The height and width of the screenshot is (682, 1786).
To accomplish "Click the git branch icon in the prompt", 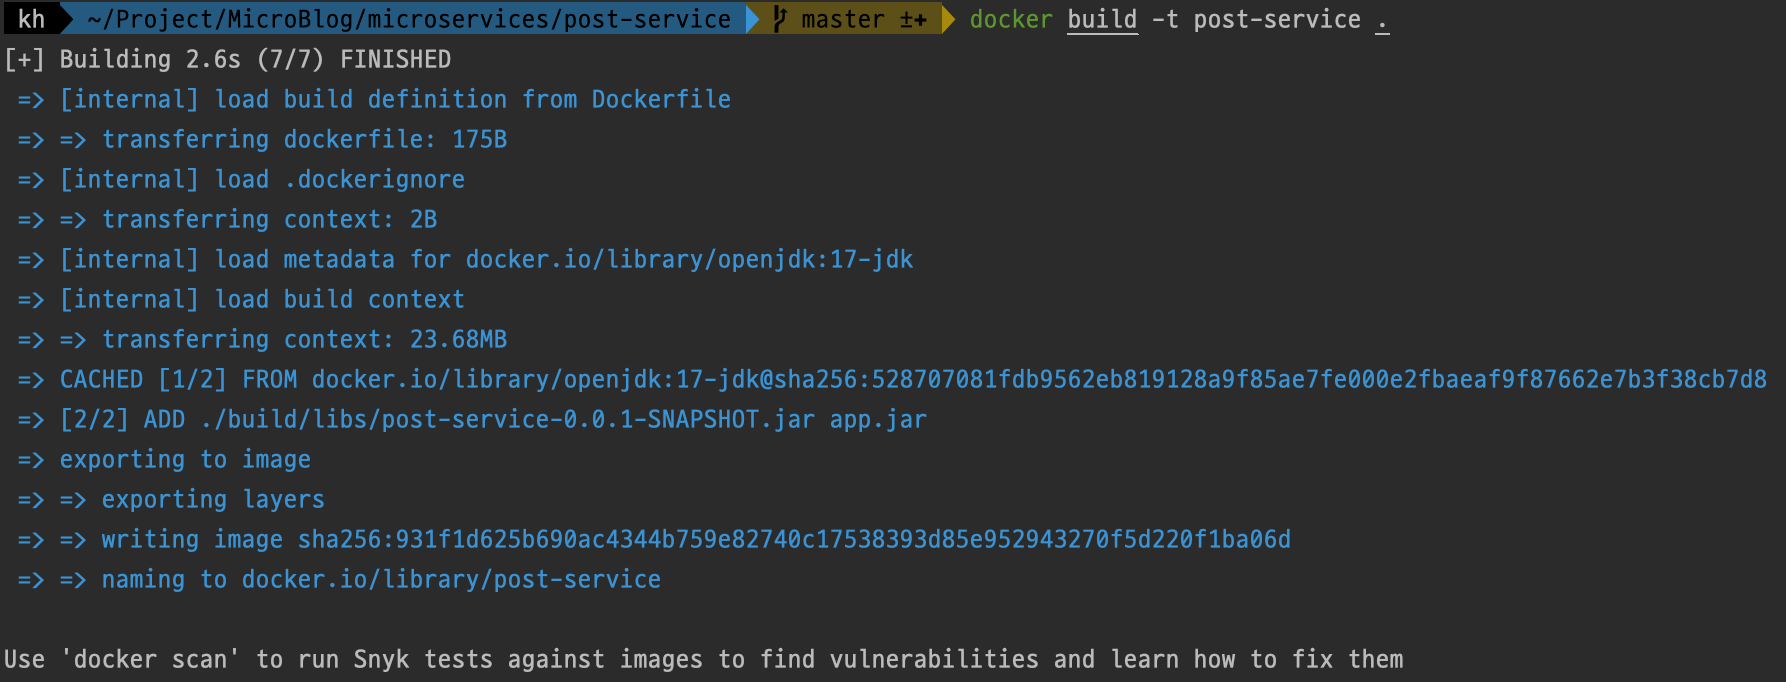I will coord(780,19).
